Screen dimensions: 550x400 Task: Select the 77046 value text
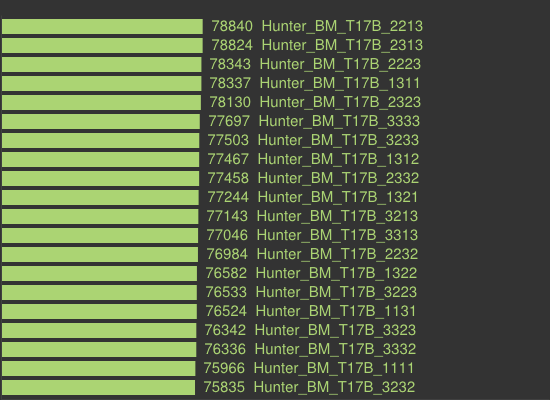tap(227, 235)
